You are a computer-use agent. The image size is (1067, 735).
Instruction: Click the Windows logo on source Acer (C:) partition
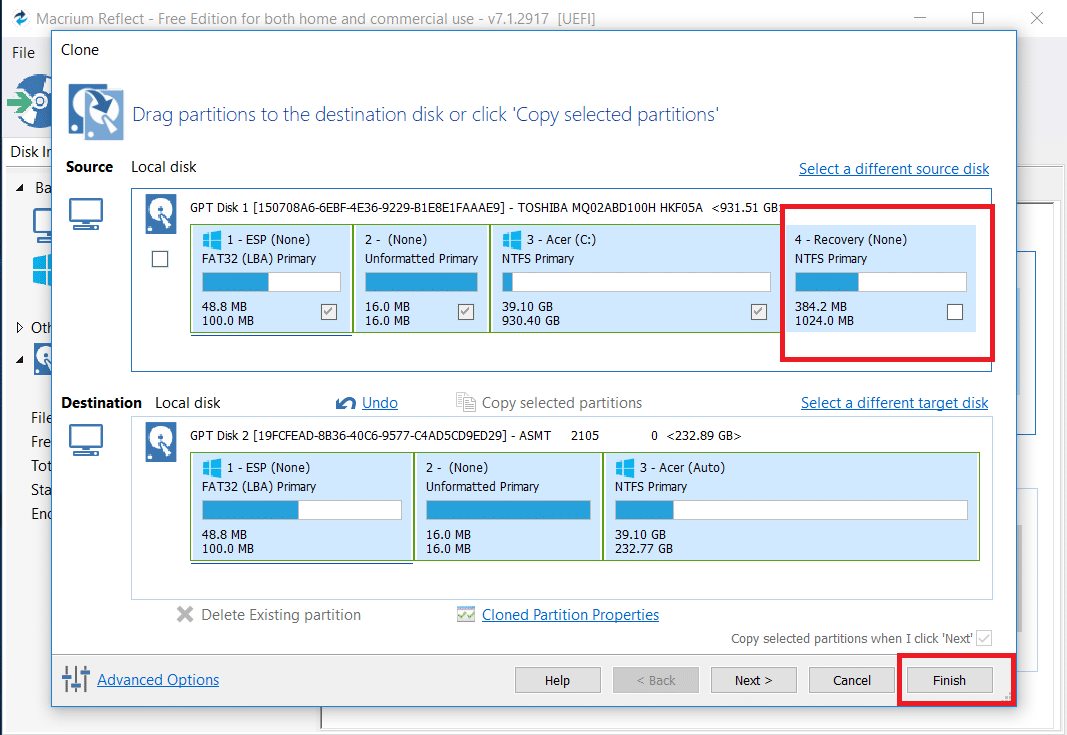[x=512, y=240]
